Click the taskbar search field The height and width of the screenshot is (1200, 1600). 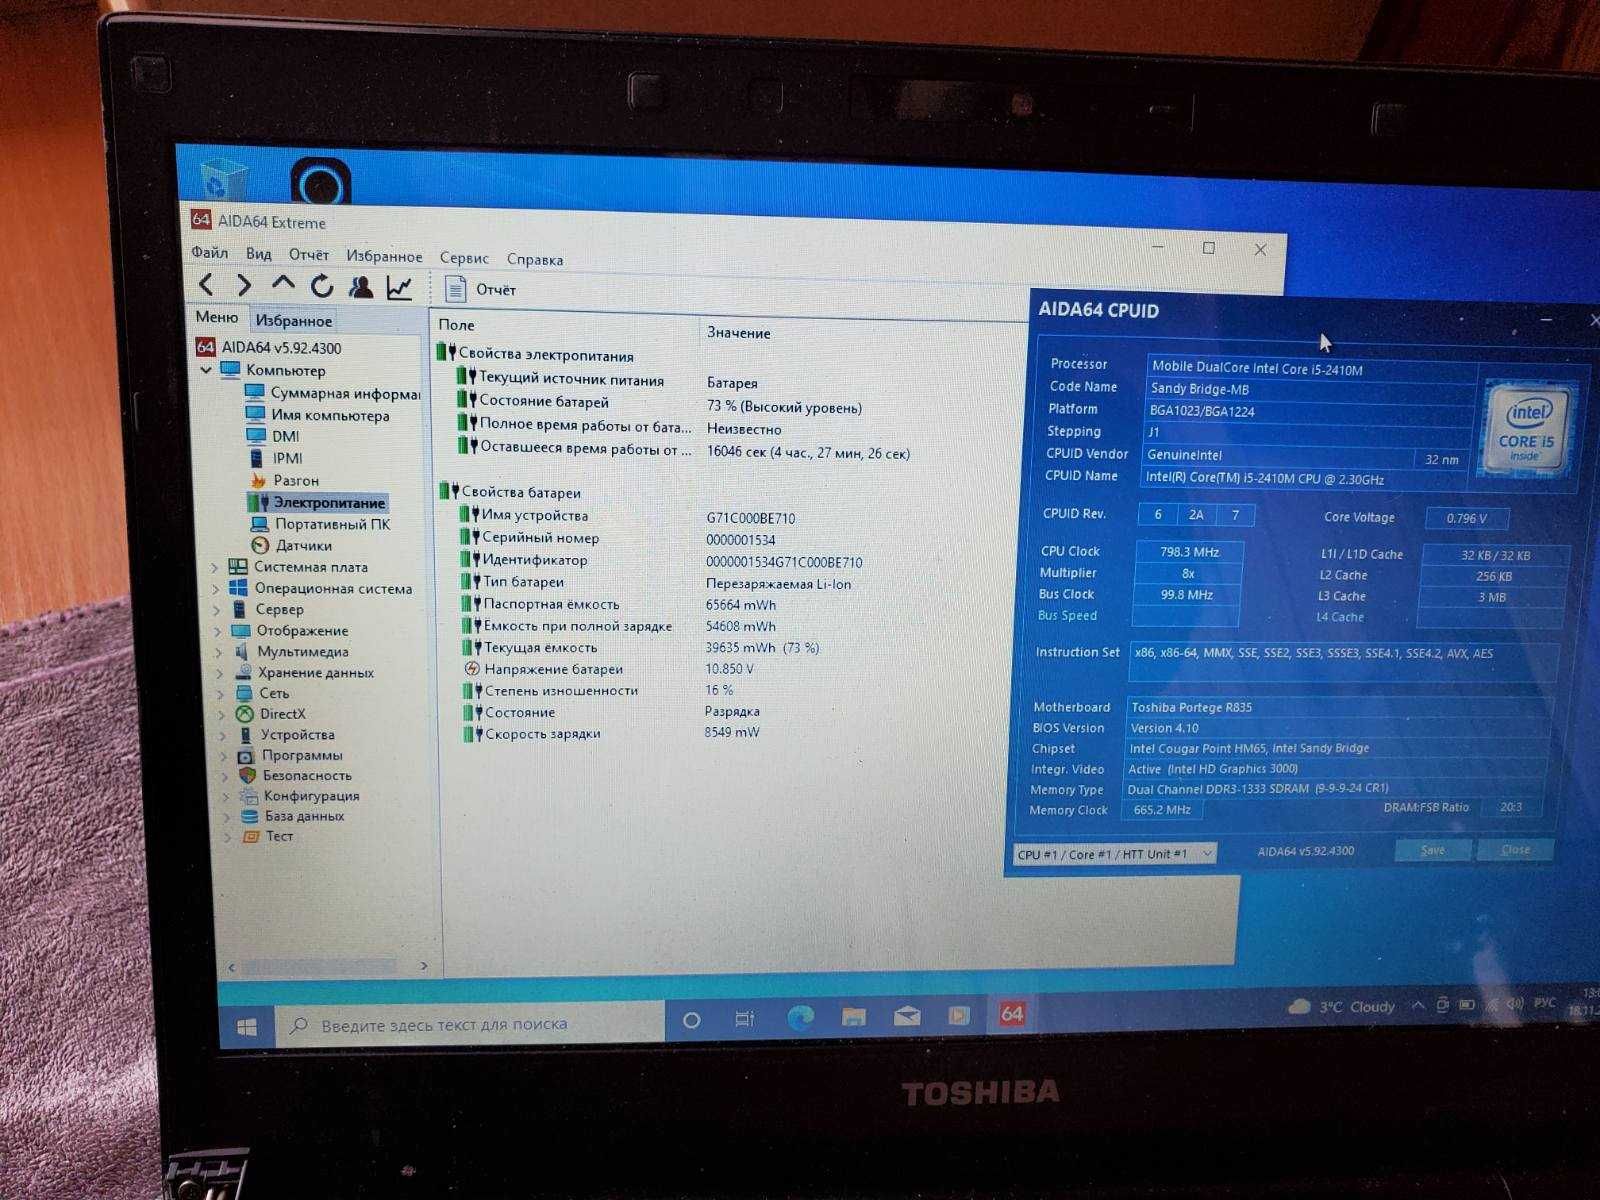pyautogui.click(x=470, y=1024)
